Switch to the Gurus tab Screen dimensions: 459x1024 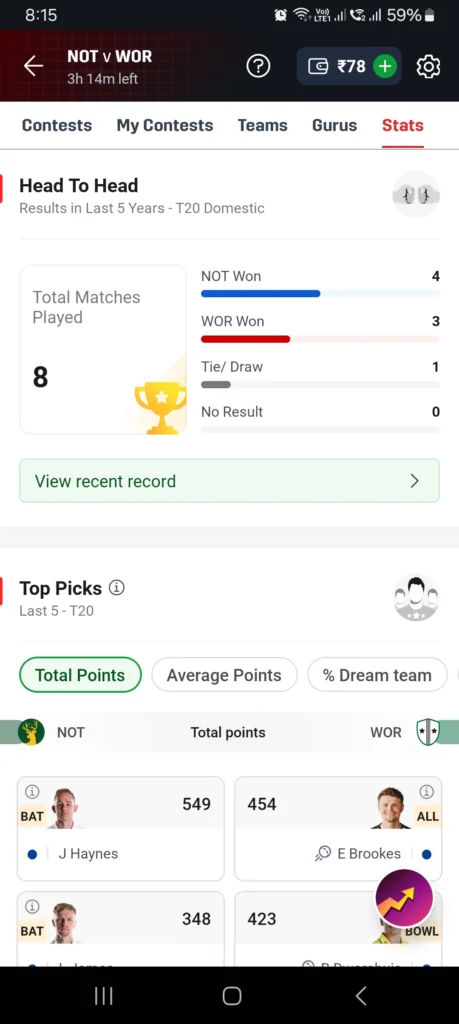(334, 125)
